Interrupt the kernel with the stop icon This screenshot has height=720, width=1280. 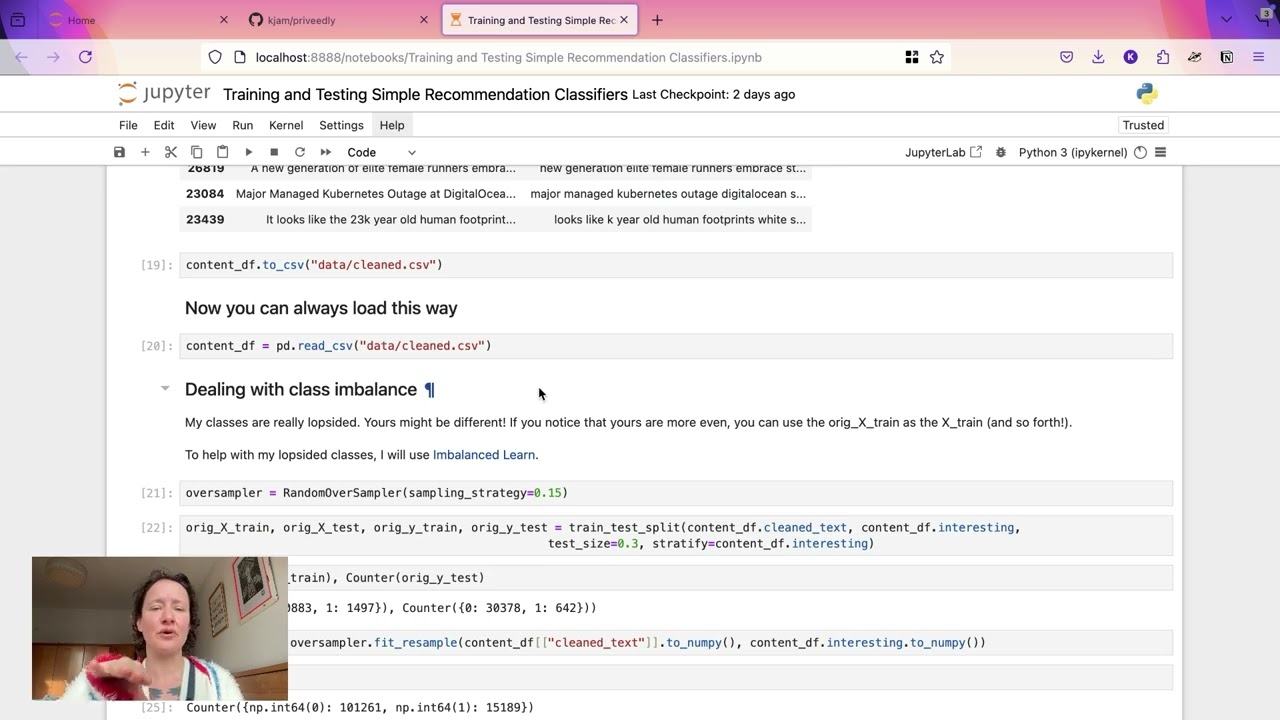point(274,152)
